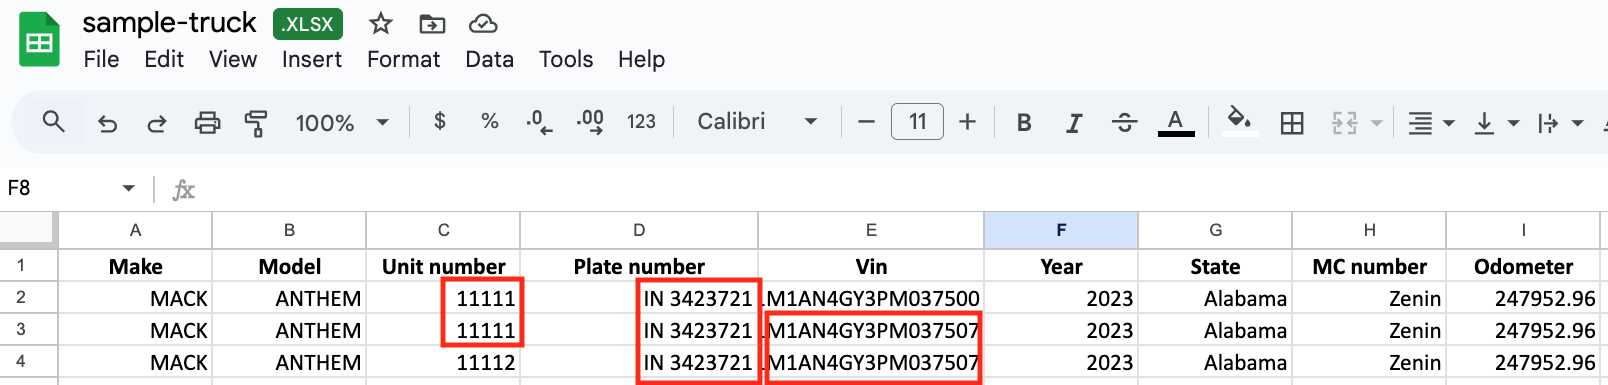The height and width of the screenshot is (385, 1608).
Task: Toggle italic text formatting
Action: (x=1074, y=123)
